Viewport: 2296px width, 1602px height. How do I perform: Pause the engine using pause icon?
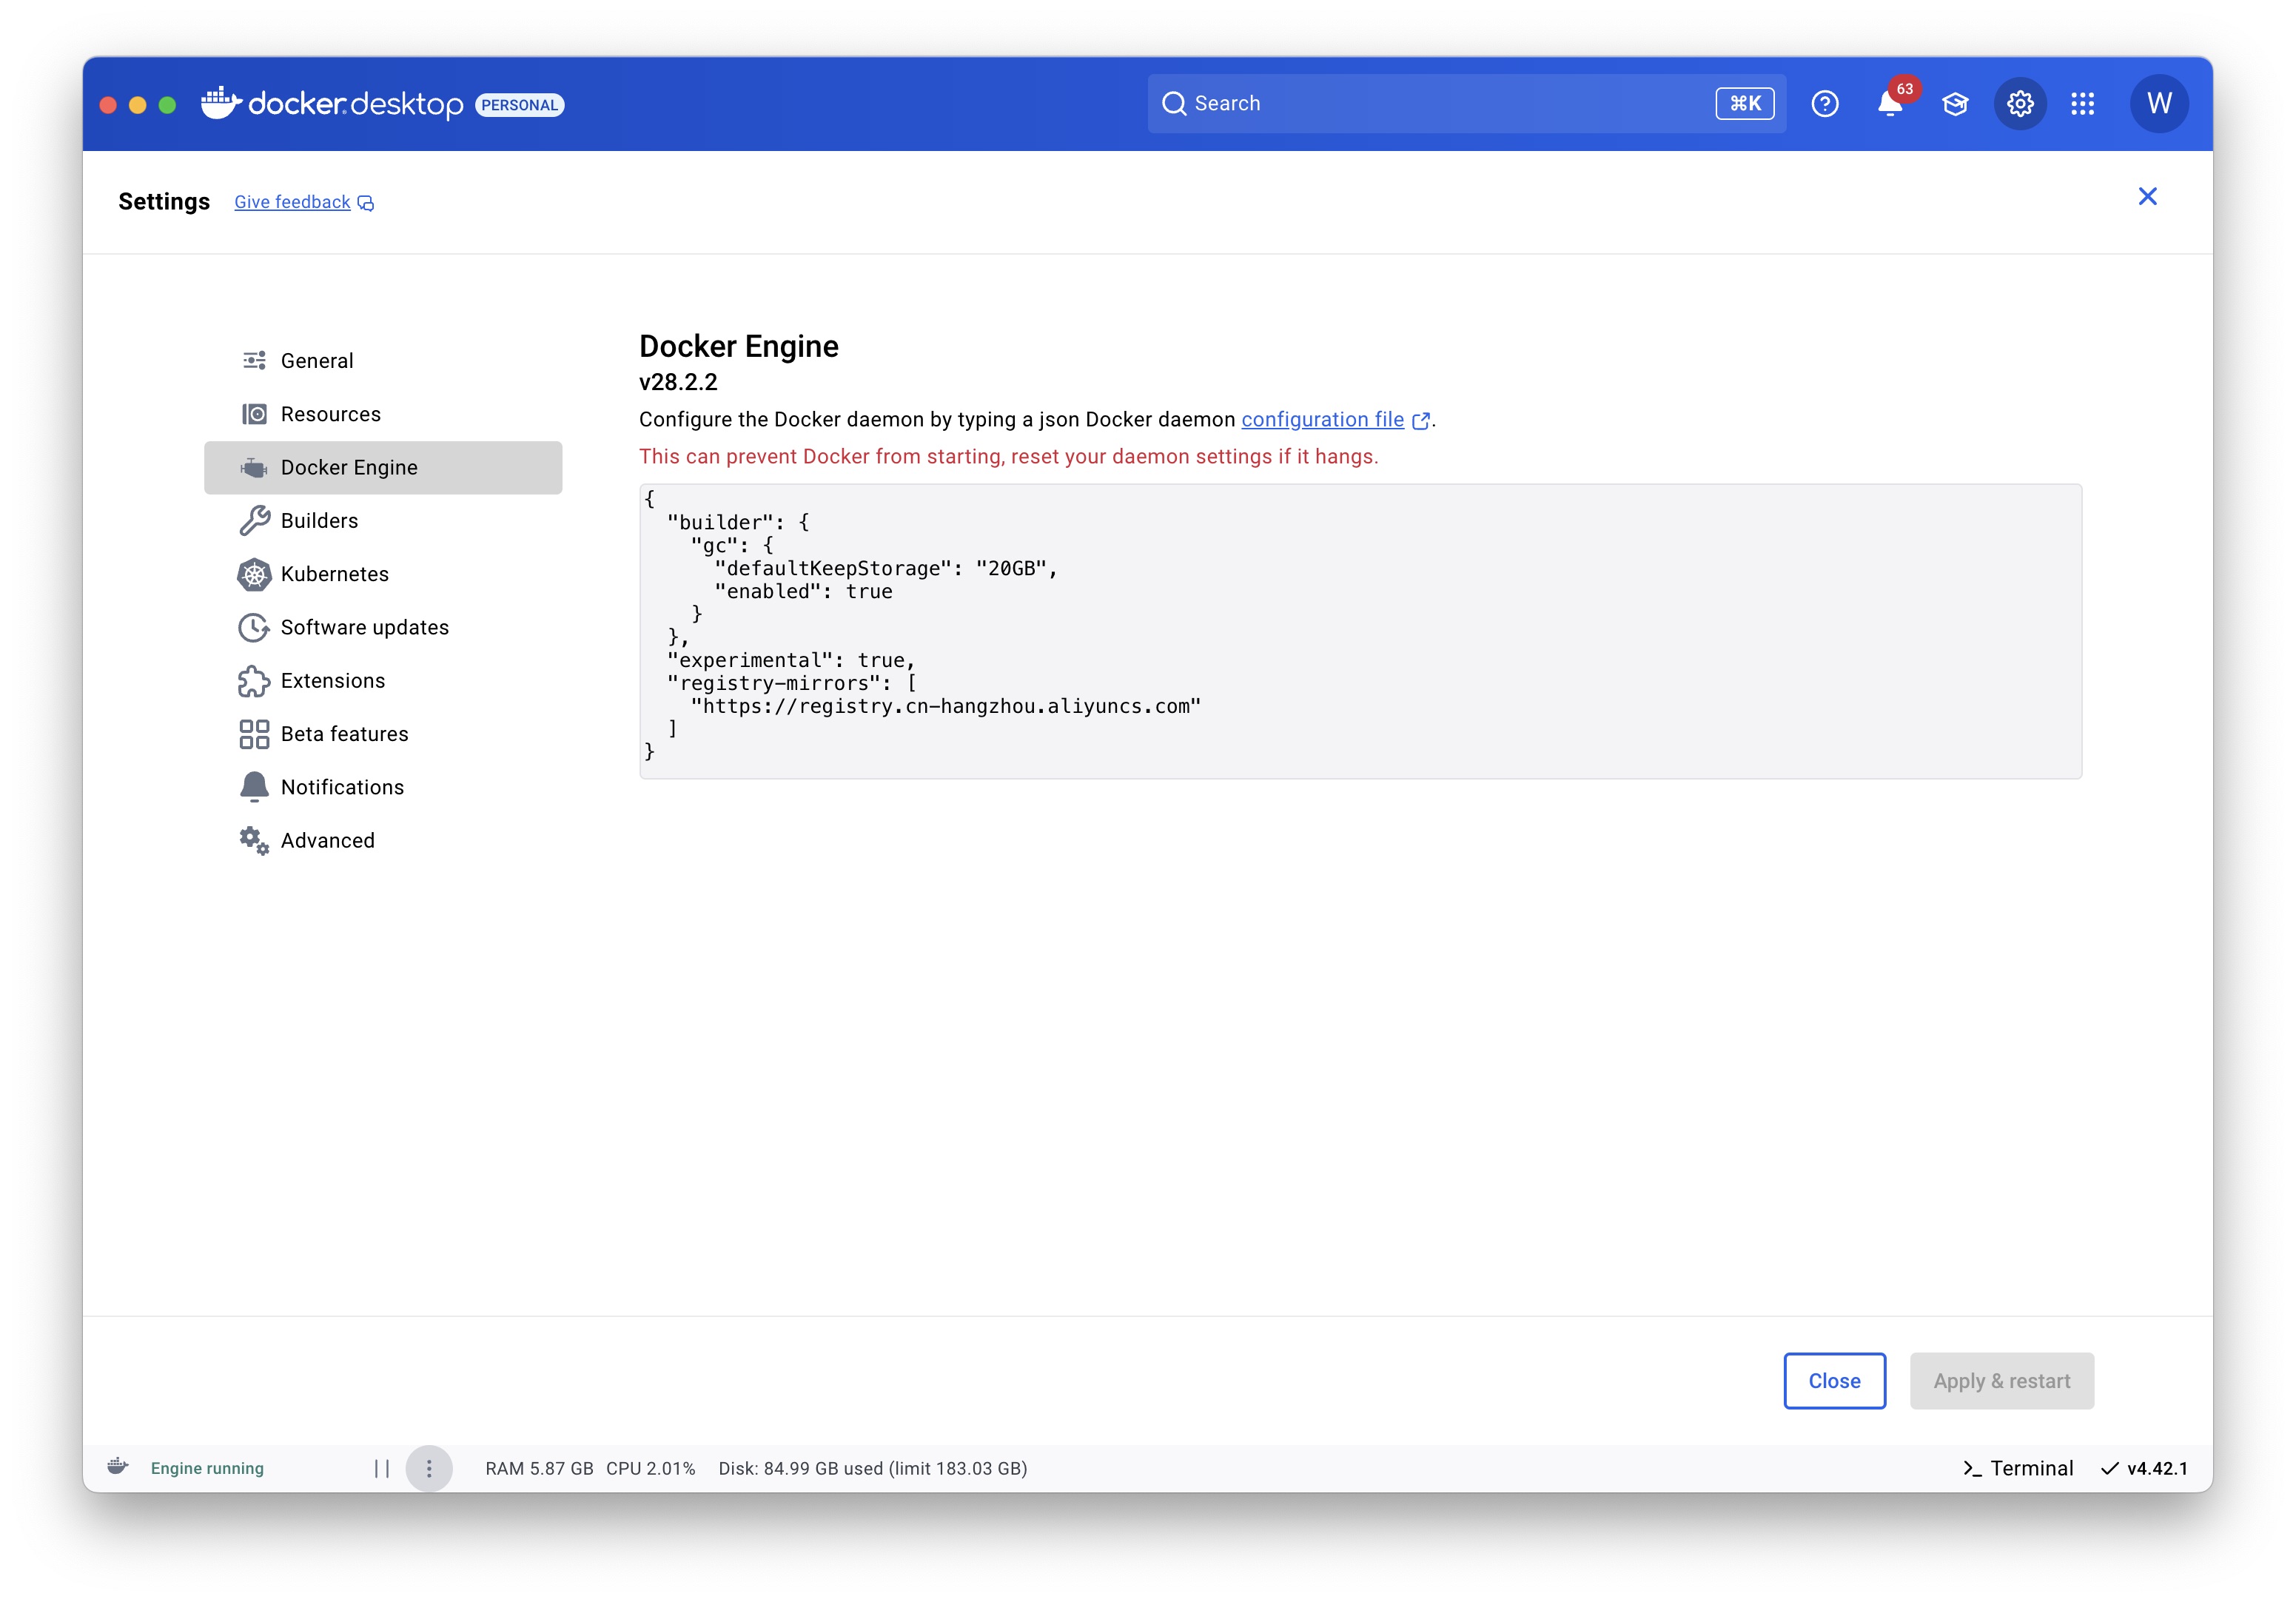pyautogui.click(x=381, y=1468)
